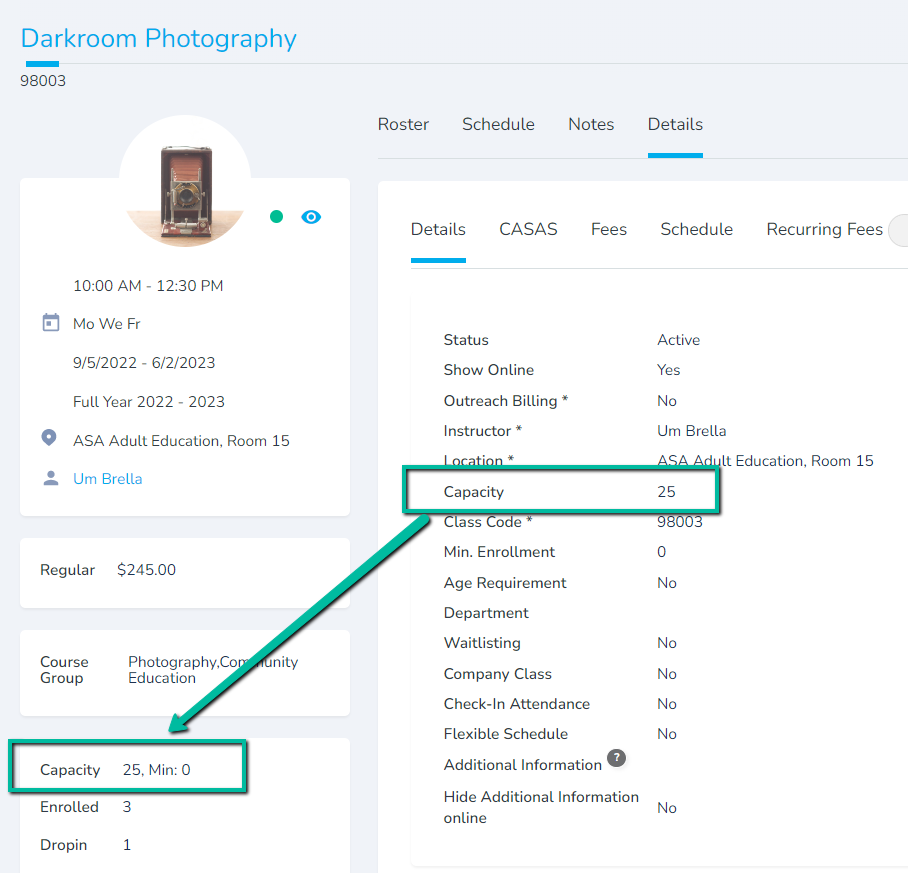The height and width of the screenshot is (873, 908).
Task: Open the blue Um Brella instructor link
Action: [x=108, y=479]
